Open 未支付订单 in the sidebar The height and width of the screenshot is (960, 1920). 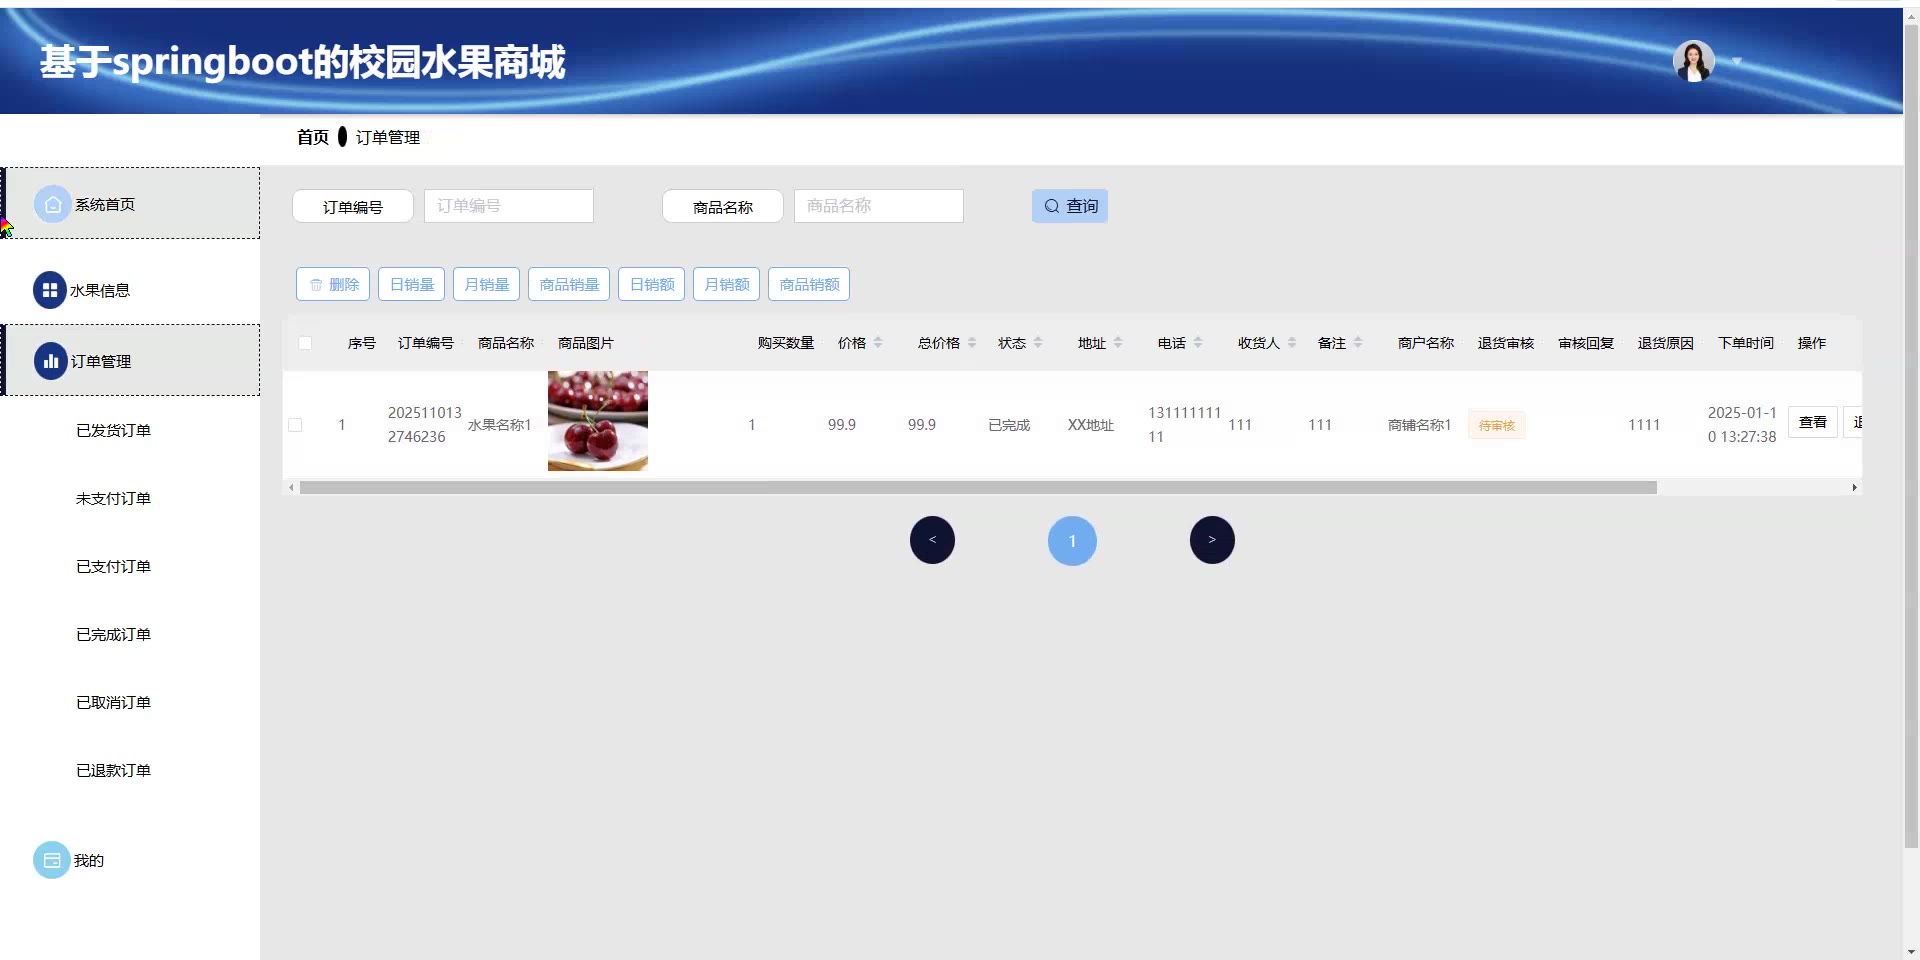point(113,498)
